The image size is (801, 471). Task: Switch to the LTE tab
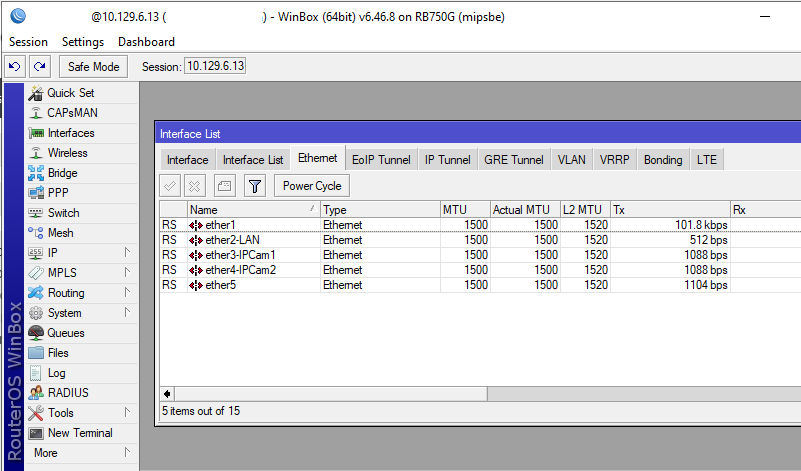click(x=707, y=160)
